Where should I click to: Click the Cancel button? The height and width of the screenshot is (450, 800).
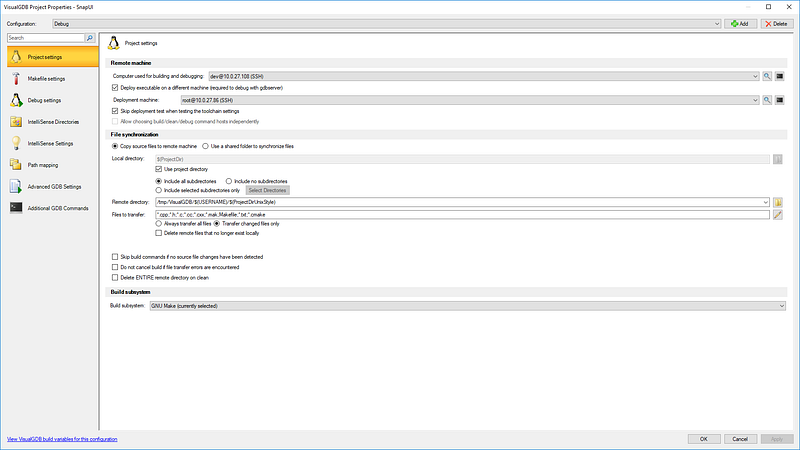click(740, 439)
